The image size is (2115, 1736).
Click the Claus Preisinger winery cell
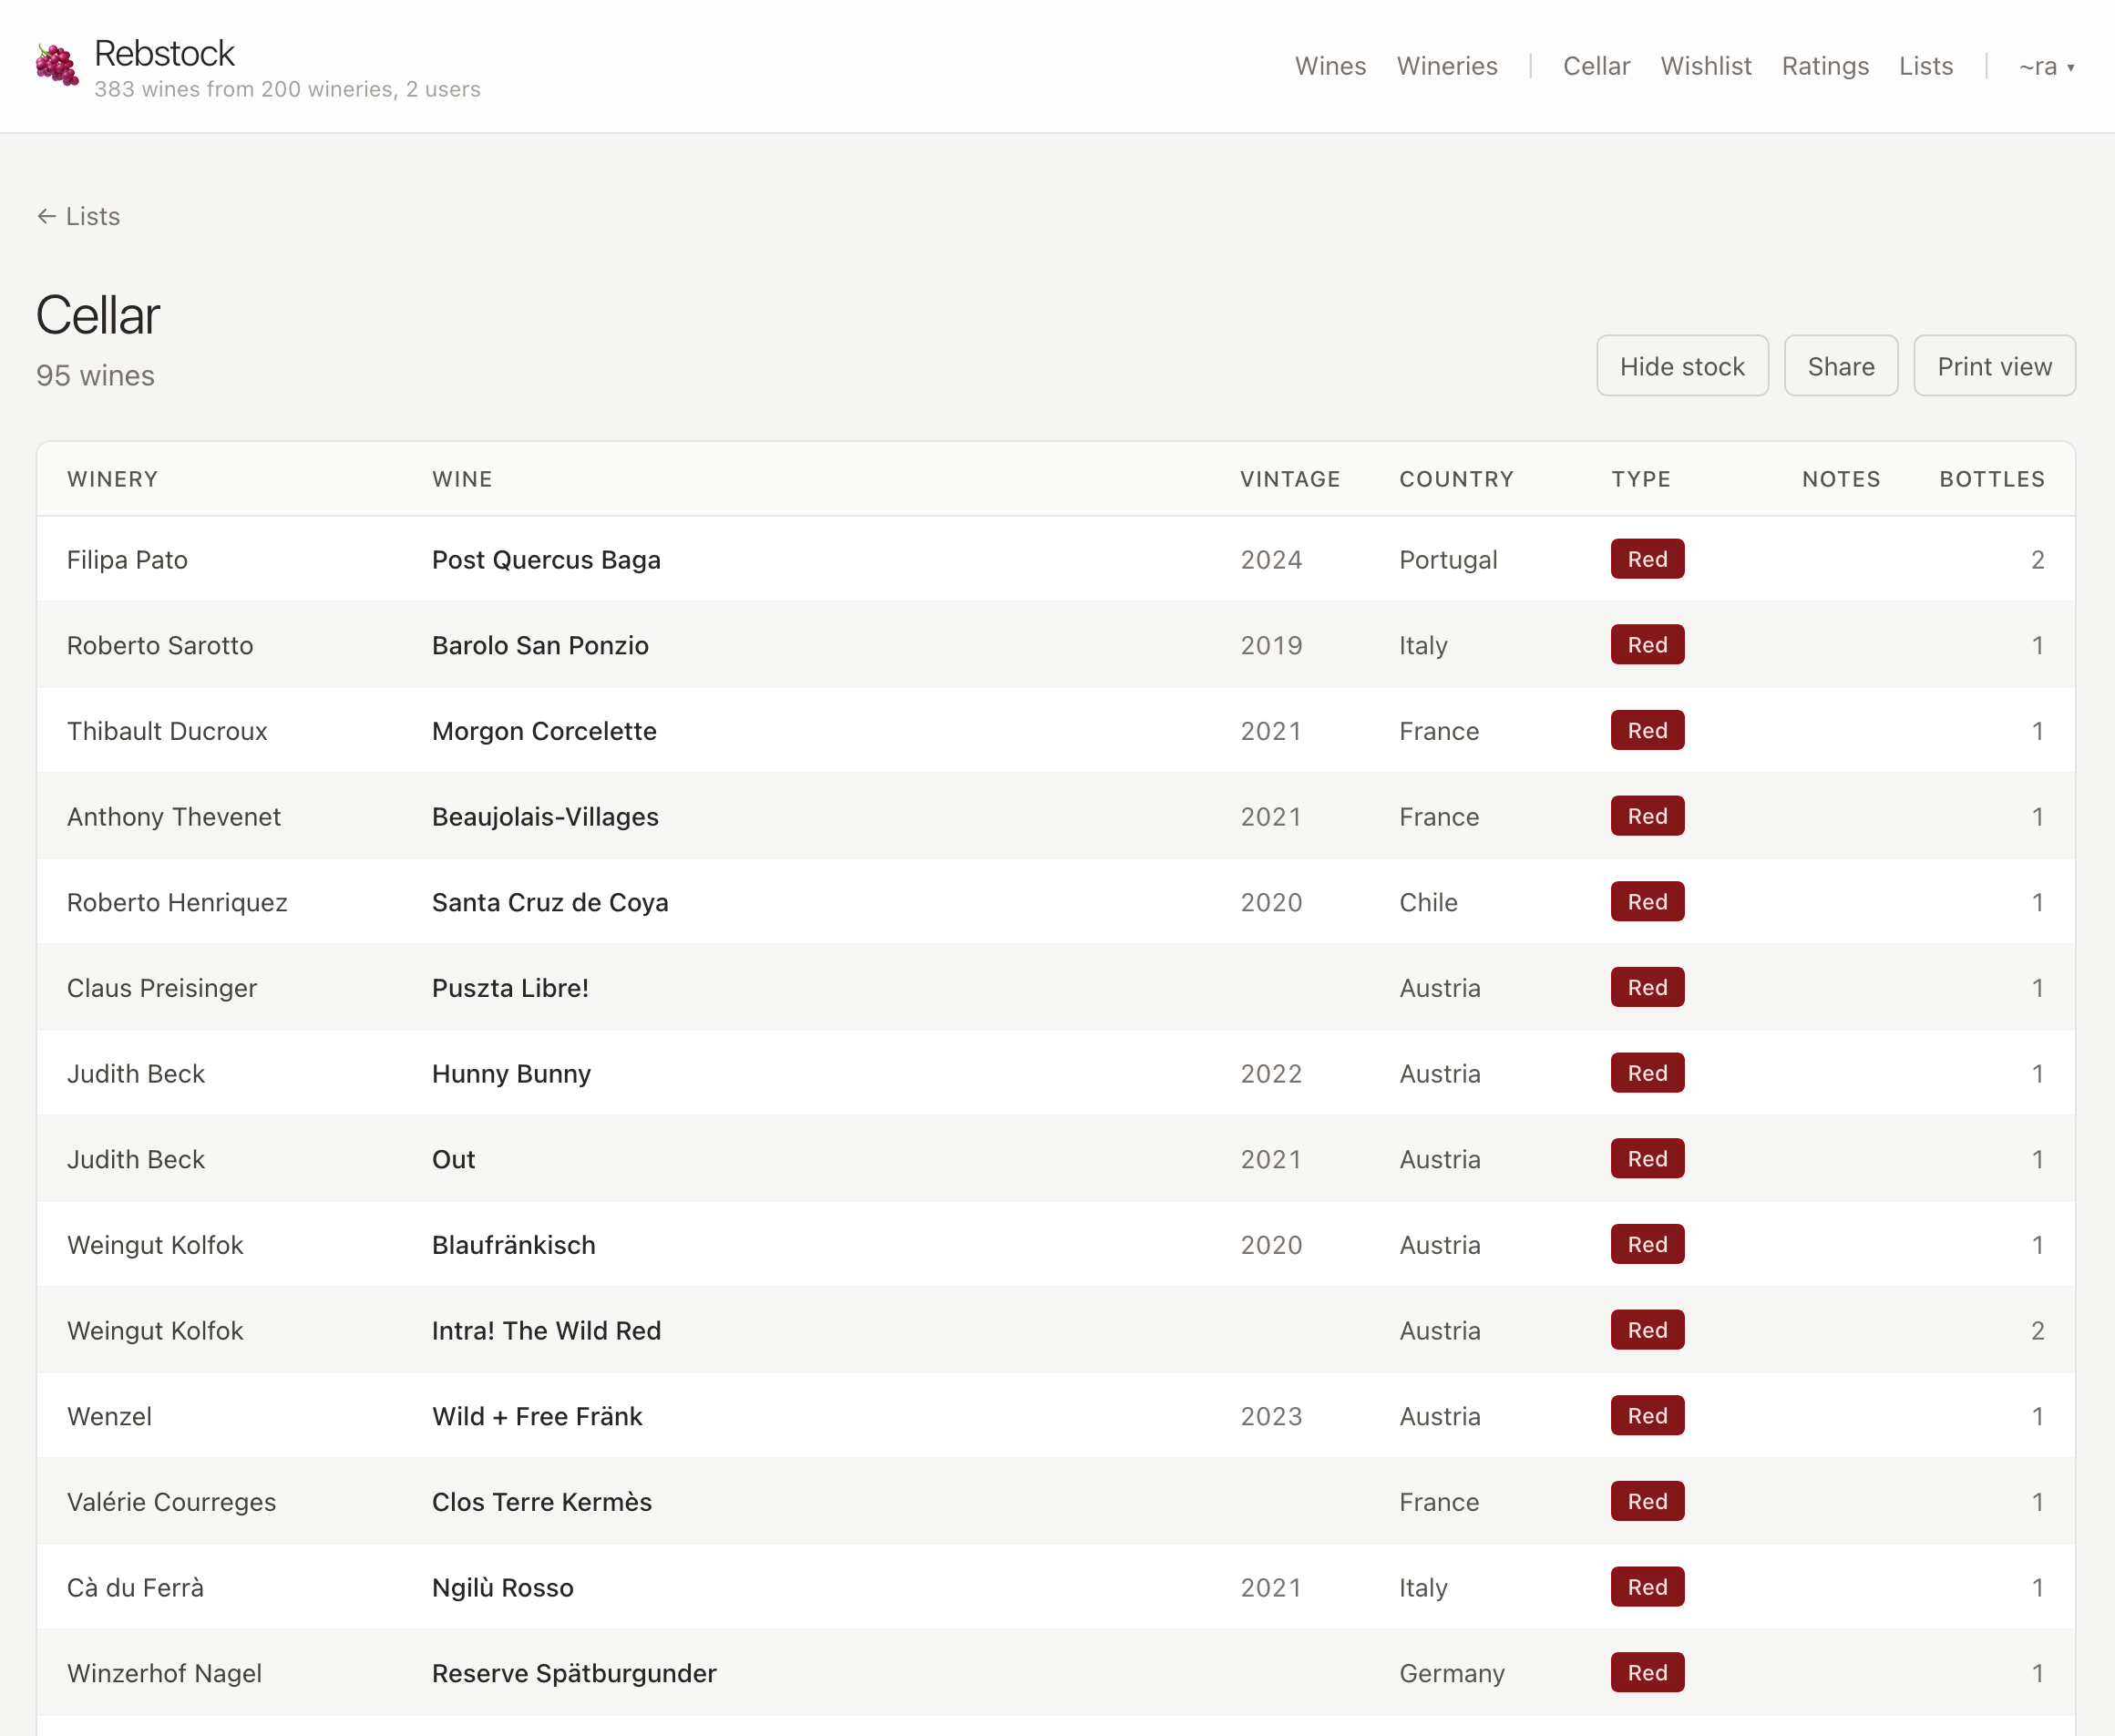click(x=162, y=988)
